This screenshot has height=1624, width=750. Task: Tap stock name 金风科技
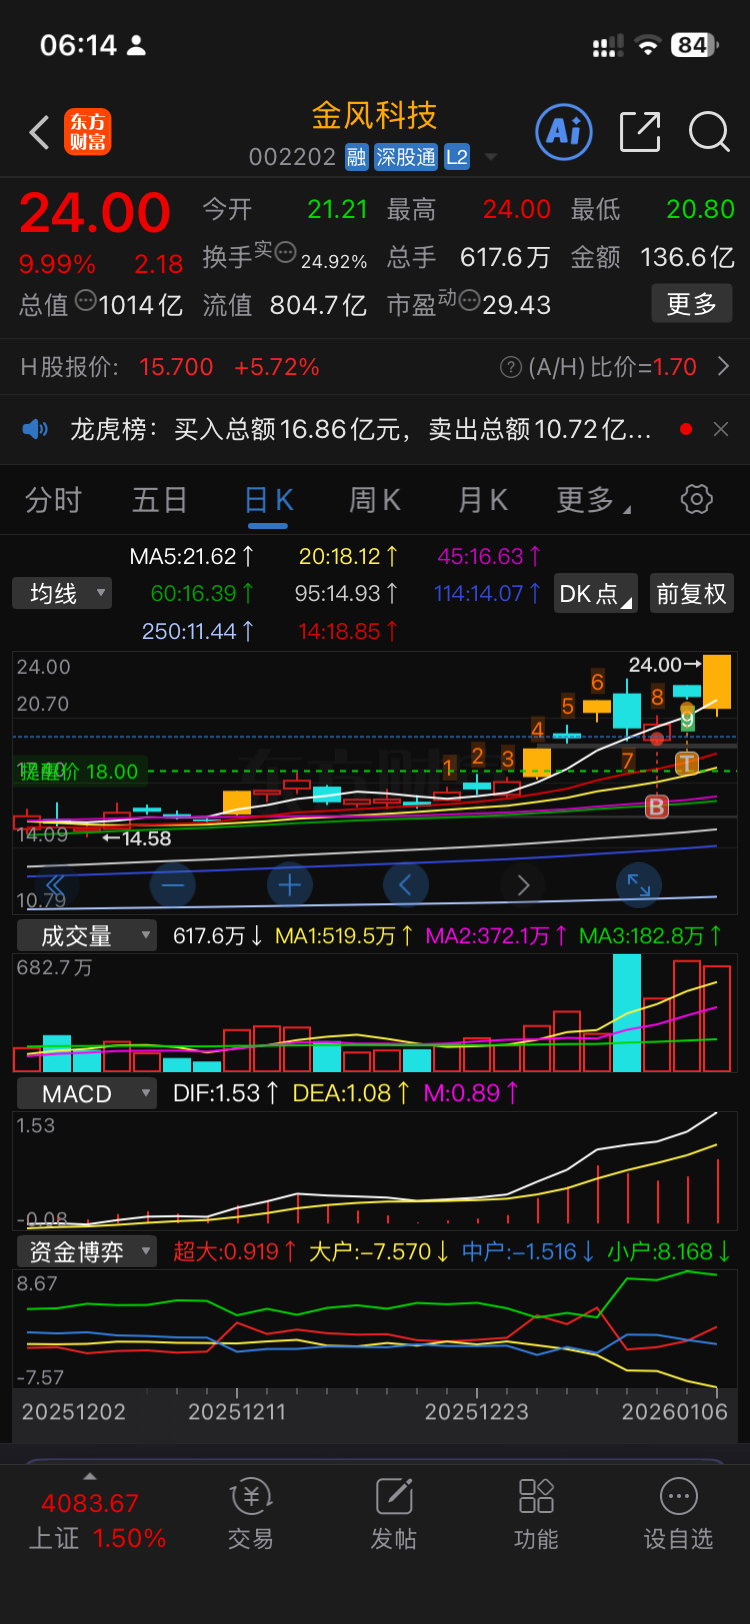pos(375,115)
